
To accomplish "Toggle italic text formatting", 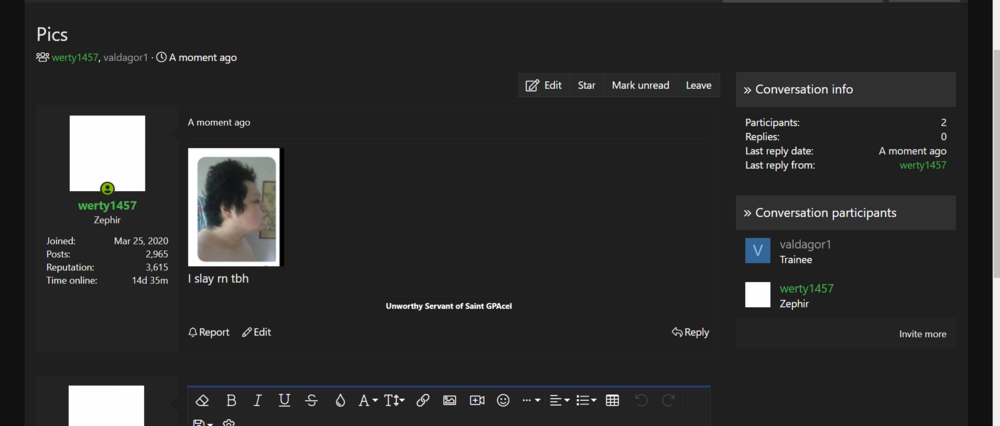I will tap(257, 400).
